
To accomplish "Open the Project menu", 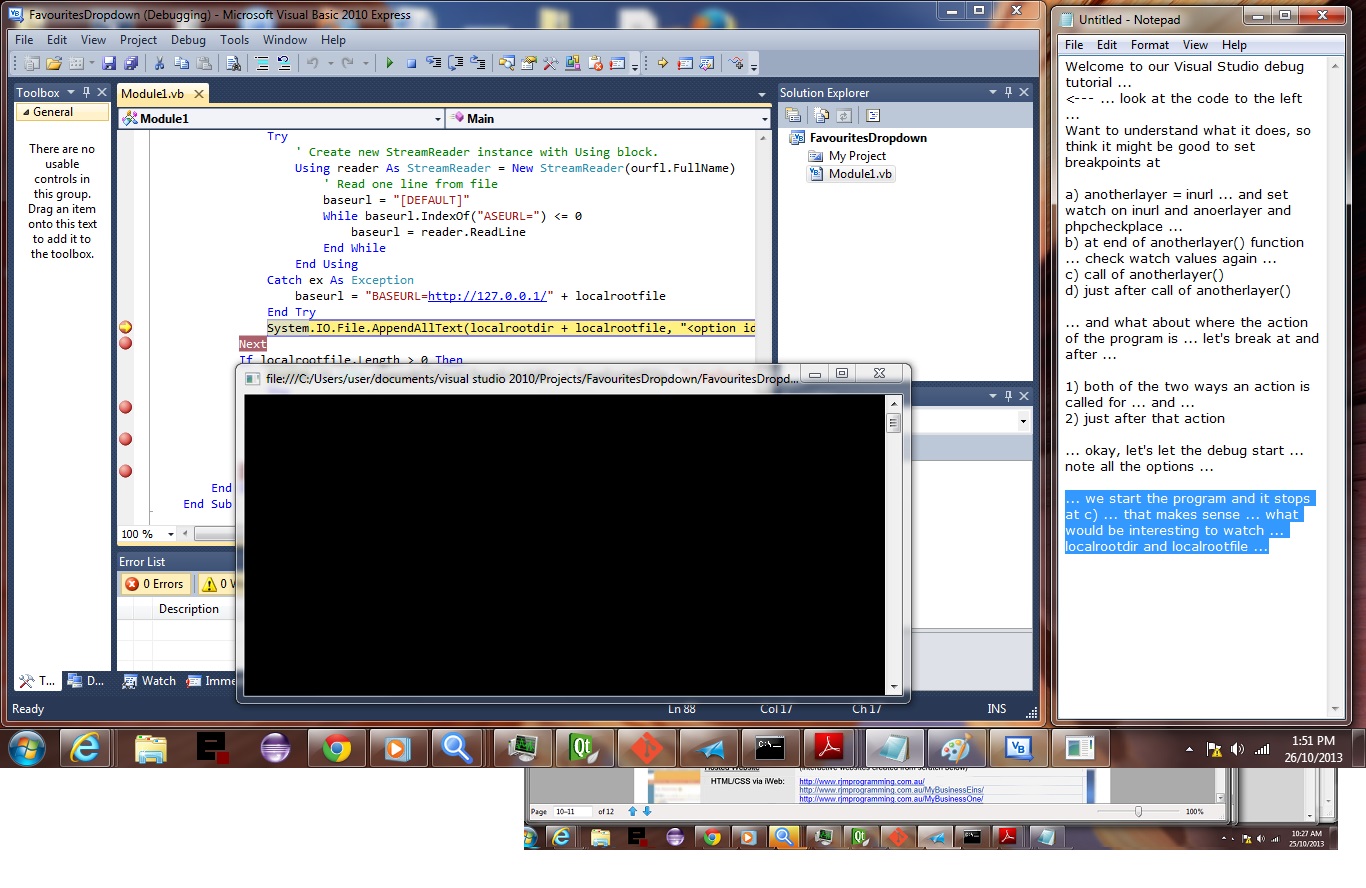I will 138,40.
